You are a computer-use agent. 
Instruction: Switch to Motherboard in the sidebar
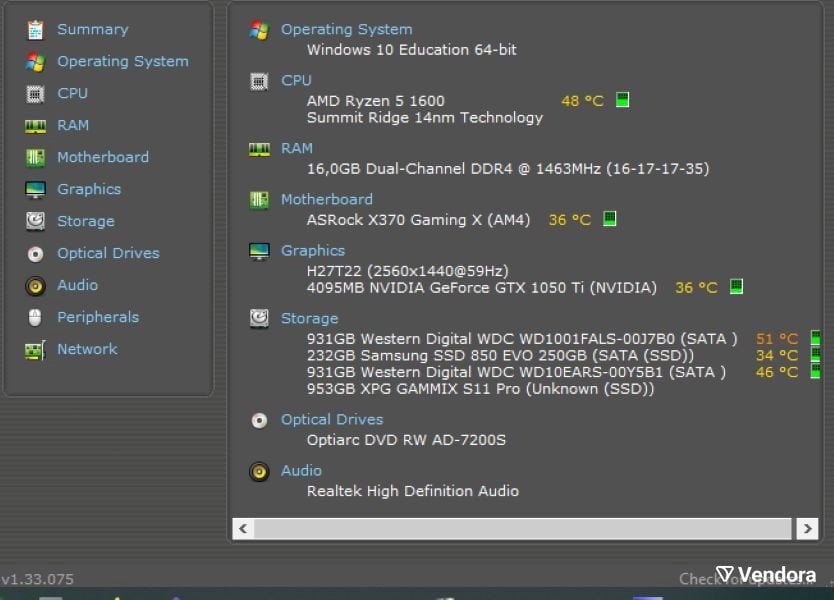(103, 157)
